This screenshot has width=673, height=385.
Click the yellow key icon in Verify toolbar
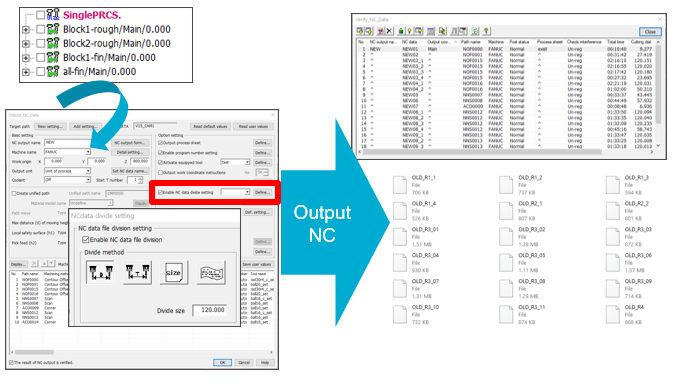pos(486,31)
